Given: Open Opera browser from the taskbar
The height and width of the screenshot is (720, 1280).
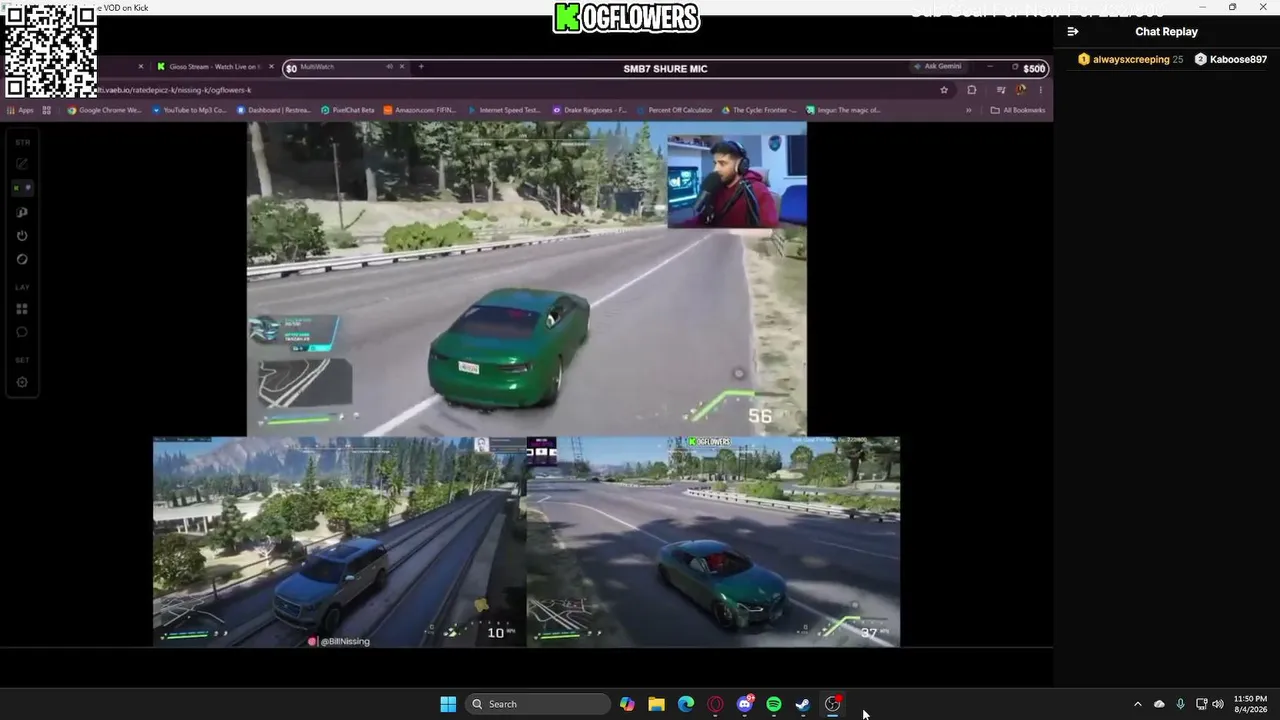Looking at the screenshot, I should pyautogui.click(x=715, y=704).
